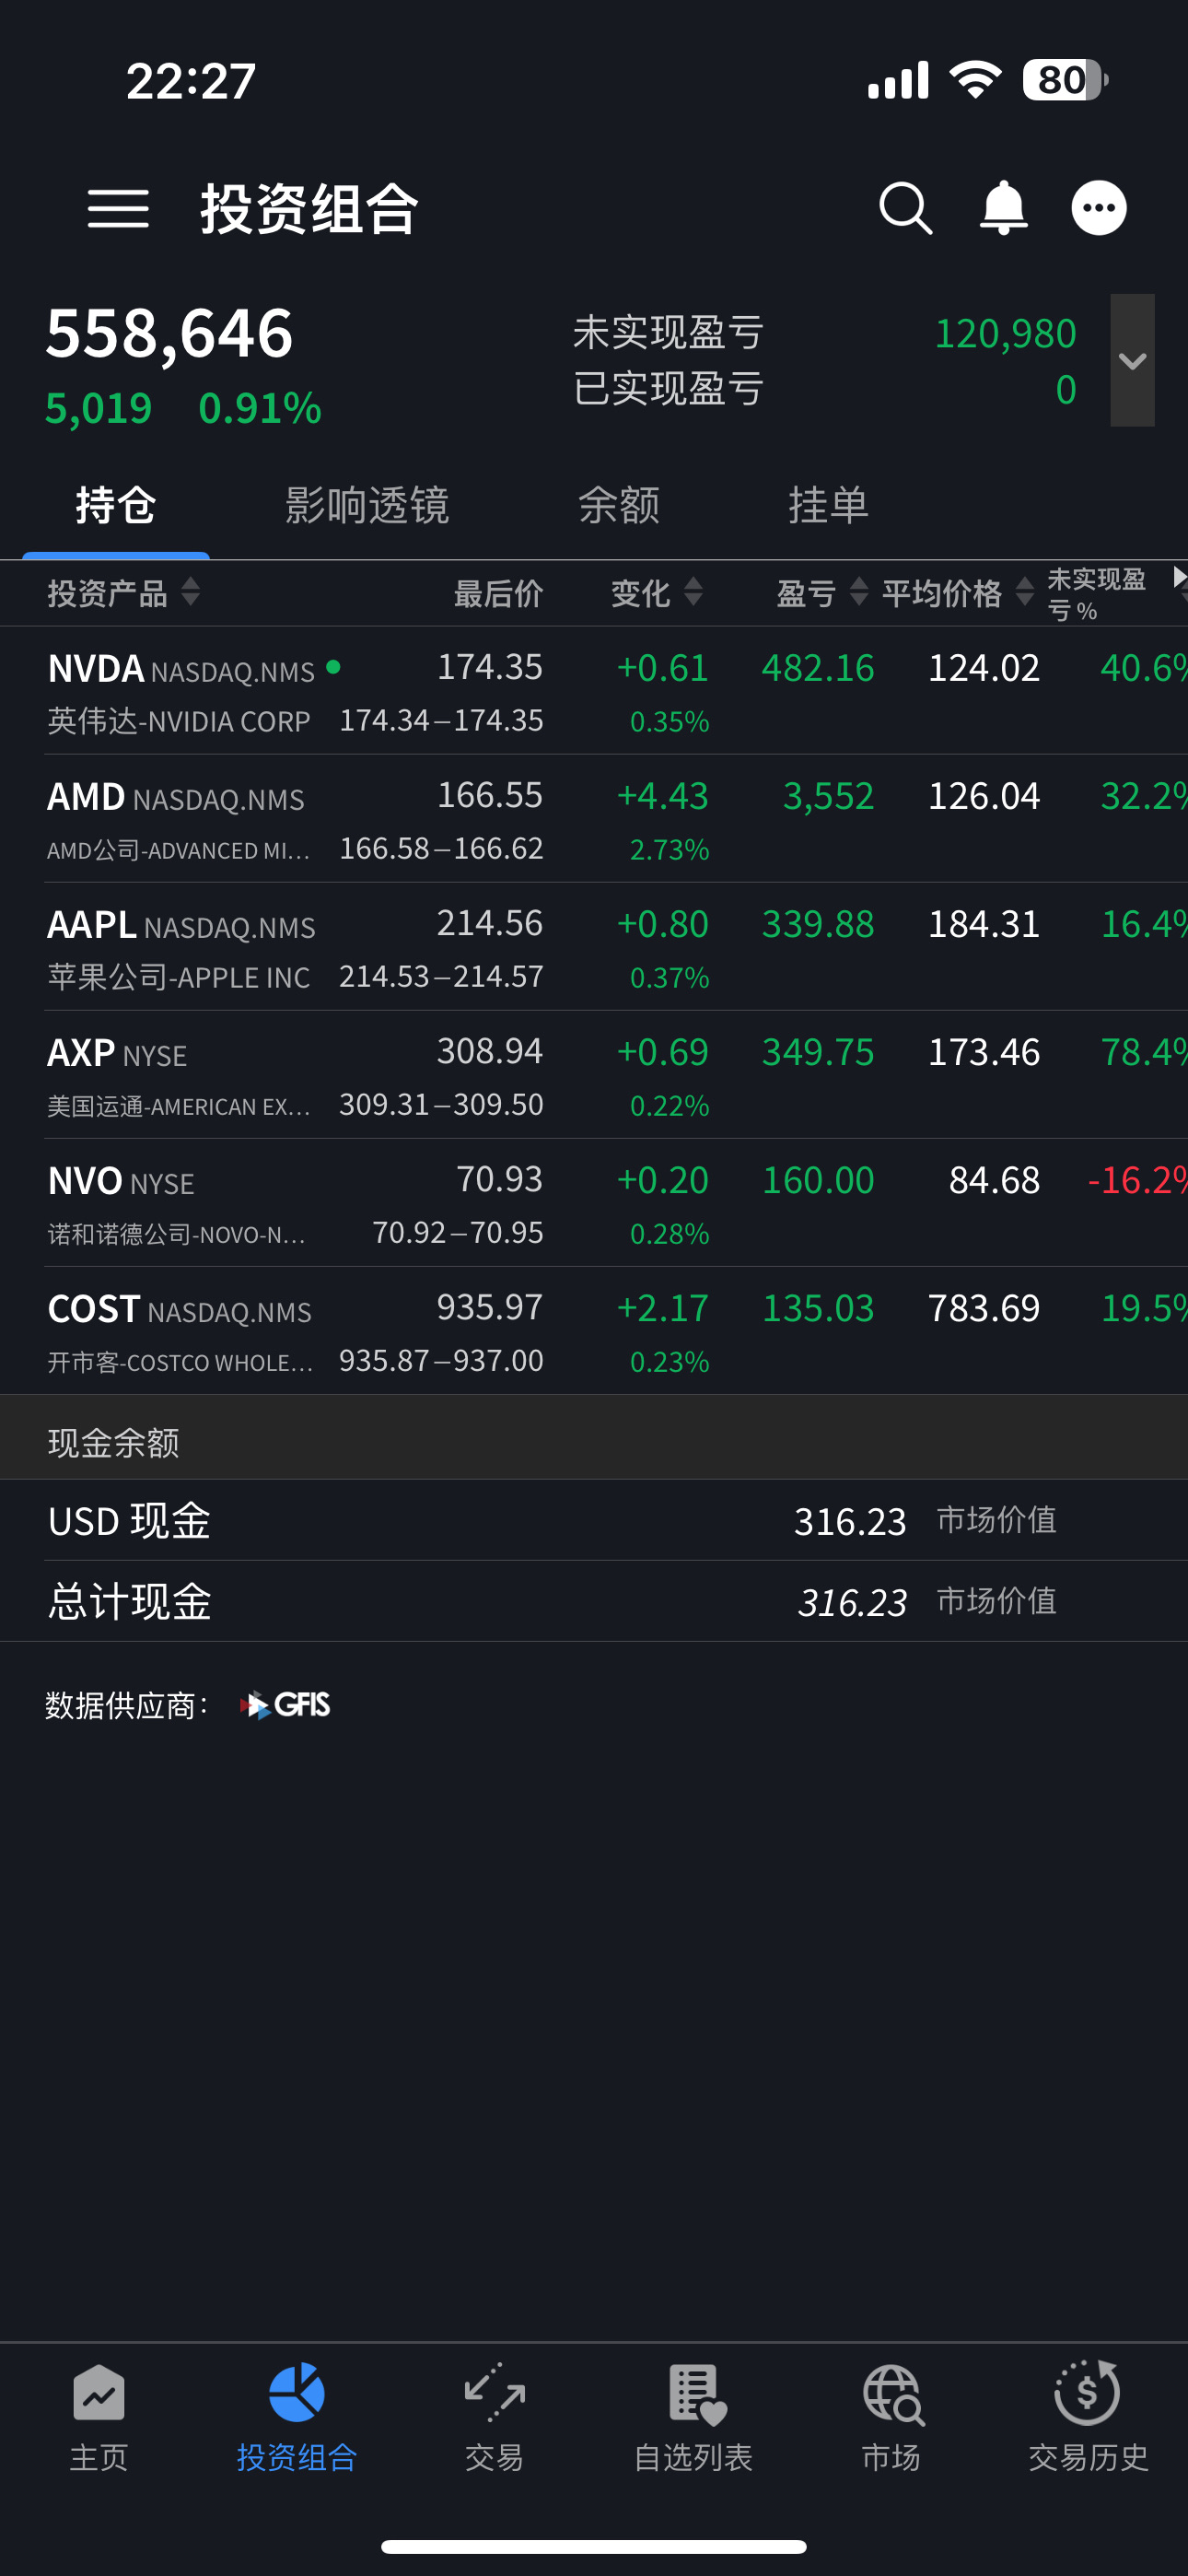Viewport: 1188px width, 2576px height.
Task: Open the NVDA position row
Action: pos(594,691)
